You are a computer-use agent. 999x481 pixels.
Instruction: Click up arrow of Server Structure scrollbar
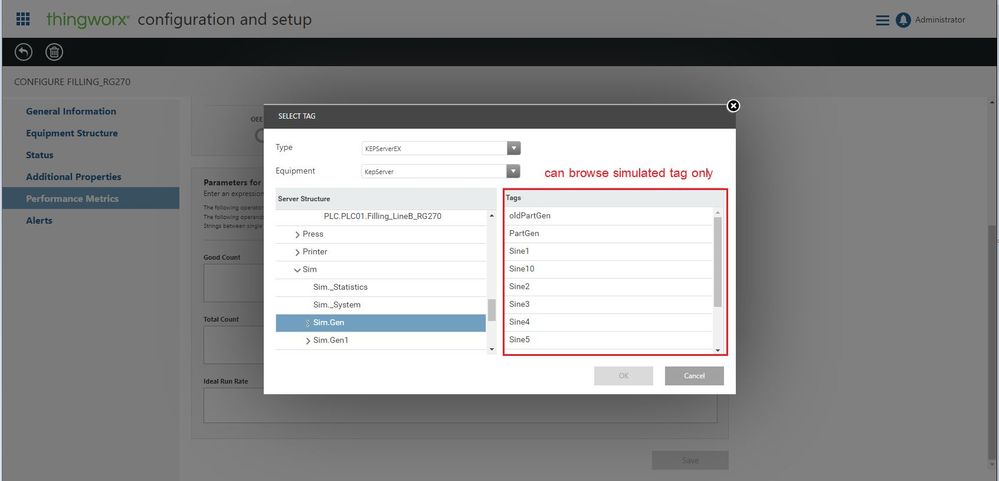tap(491, 216)
